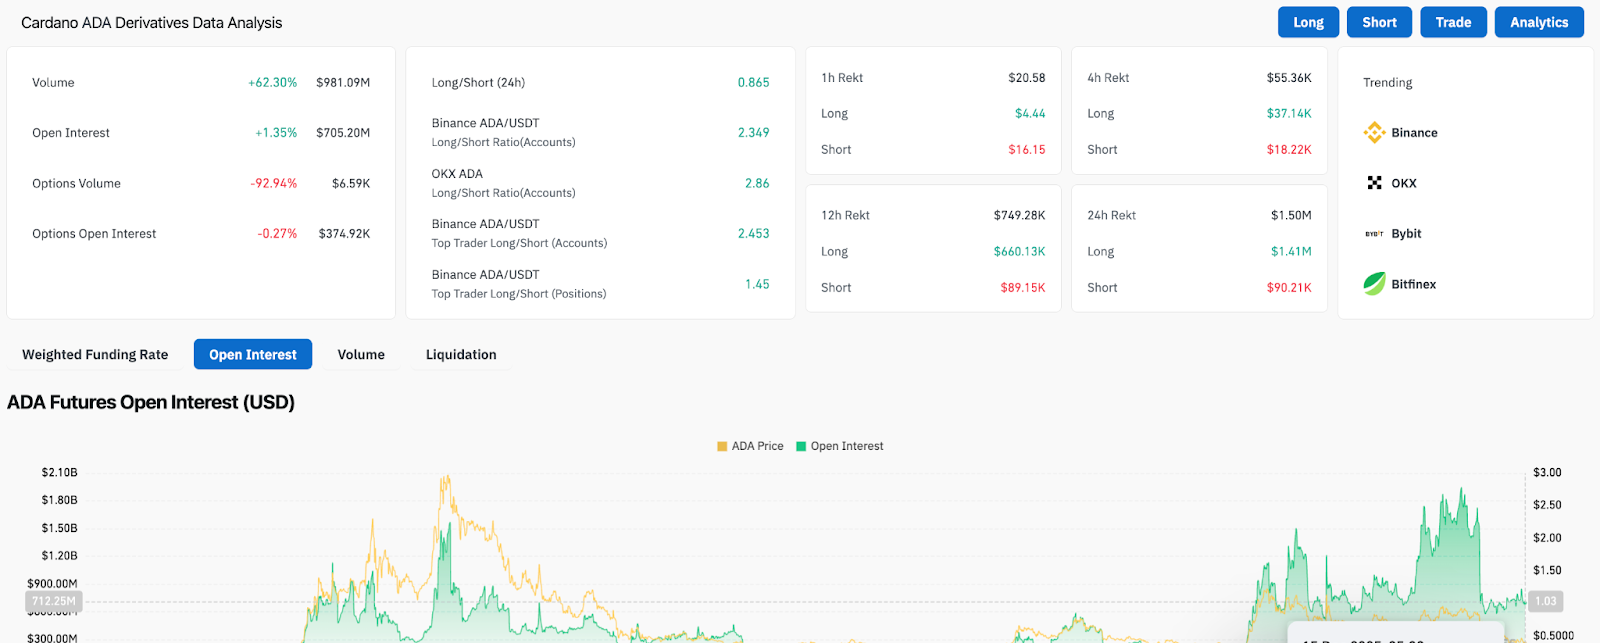Image resolution: width=1600 pixels, height=643 pixels.
Task: Open the Analytics button
Action: [x=1539, y=22]
